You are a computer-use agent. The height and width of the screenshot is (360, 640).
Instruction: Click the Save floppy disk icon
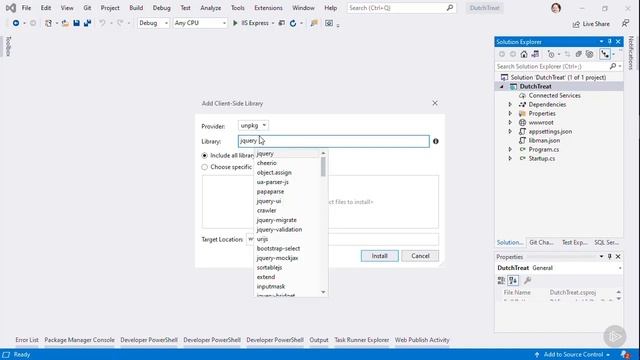[x=76, y=23]
